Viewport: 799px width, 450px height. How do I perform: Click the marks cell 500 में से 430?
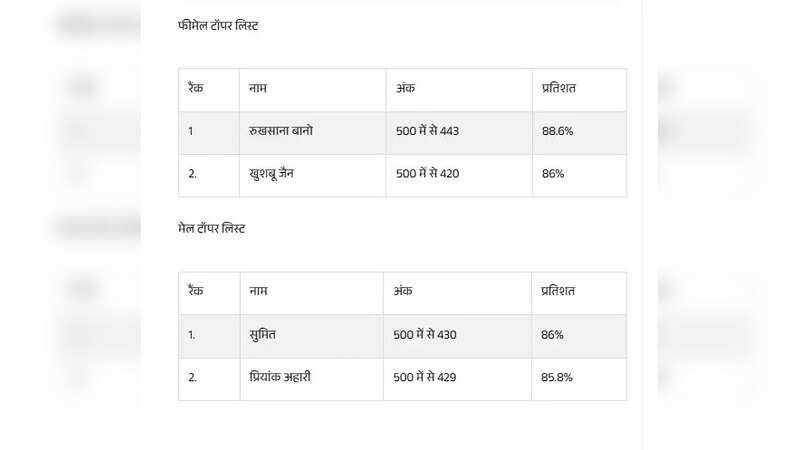(426, 335)
